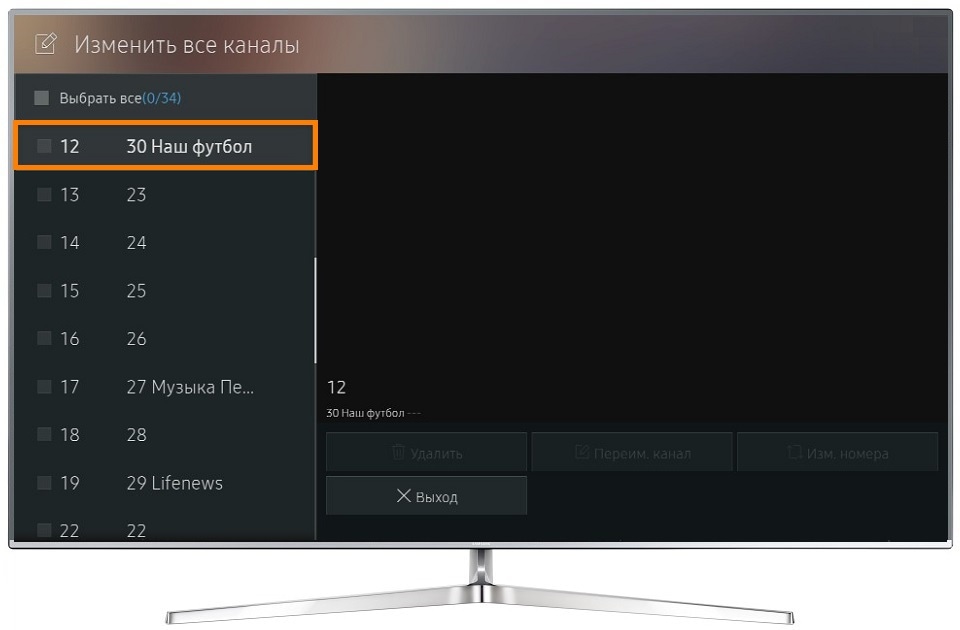Image resolution: width=960 pixels, height=630 pixels.
Task: Select the checkbox for channel 15
Action: point(44,290)
